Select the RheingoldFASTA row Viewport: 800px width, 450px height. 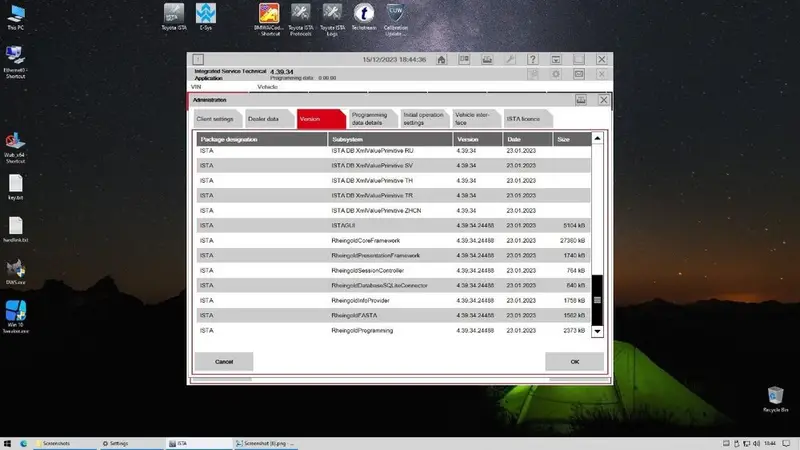click(393, 315)
